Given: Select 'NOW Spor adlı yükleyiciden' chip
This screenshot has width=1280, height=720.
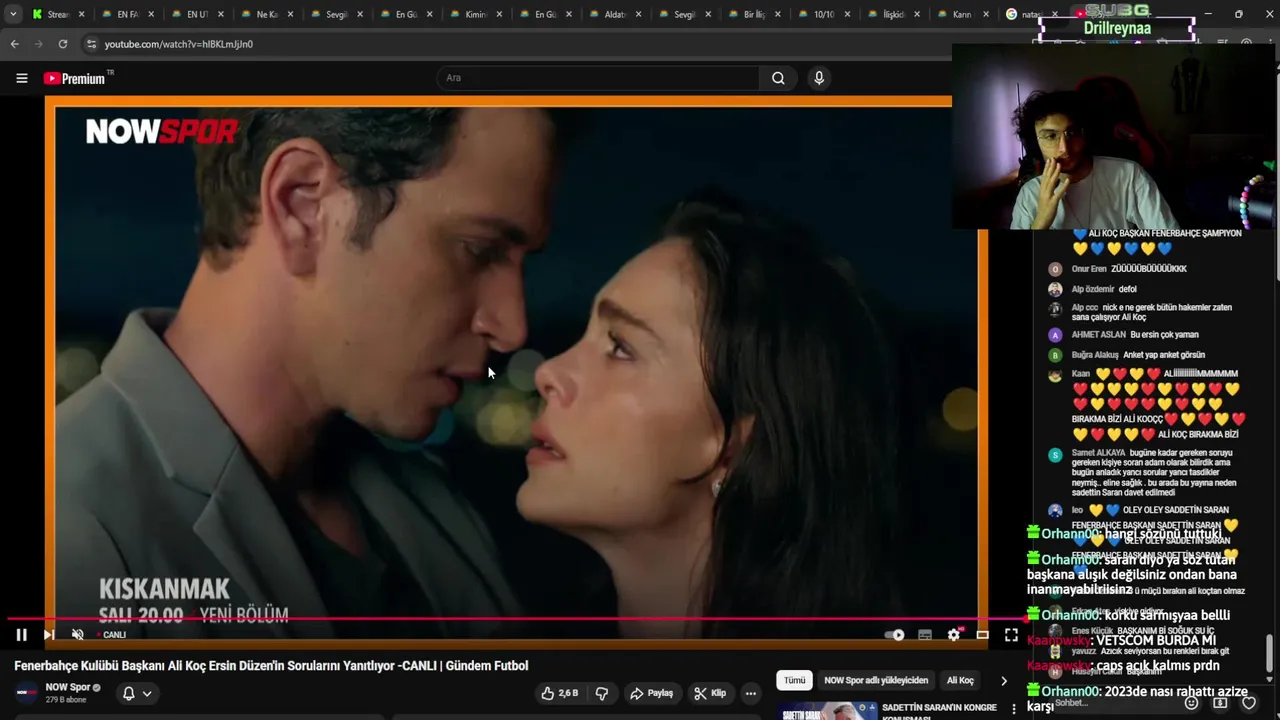Looking at the screenshot, I should (876, 680).
